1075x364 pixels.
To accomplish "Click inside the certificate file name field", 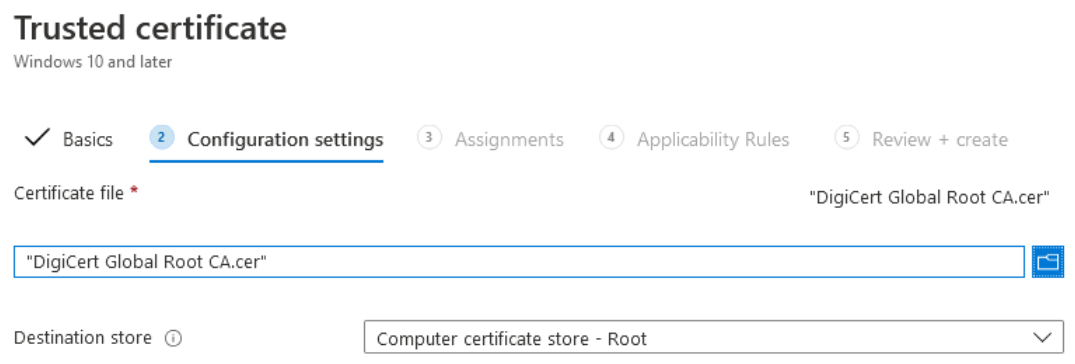I will click(519, 262).
